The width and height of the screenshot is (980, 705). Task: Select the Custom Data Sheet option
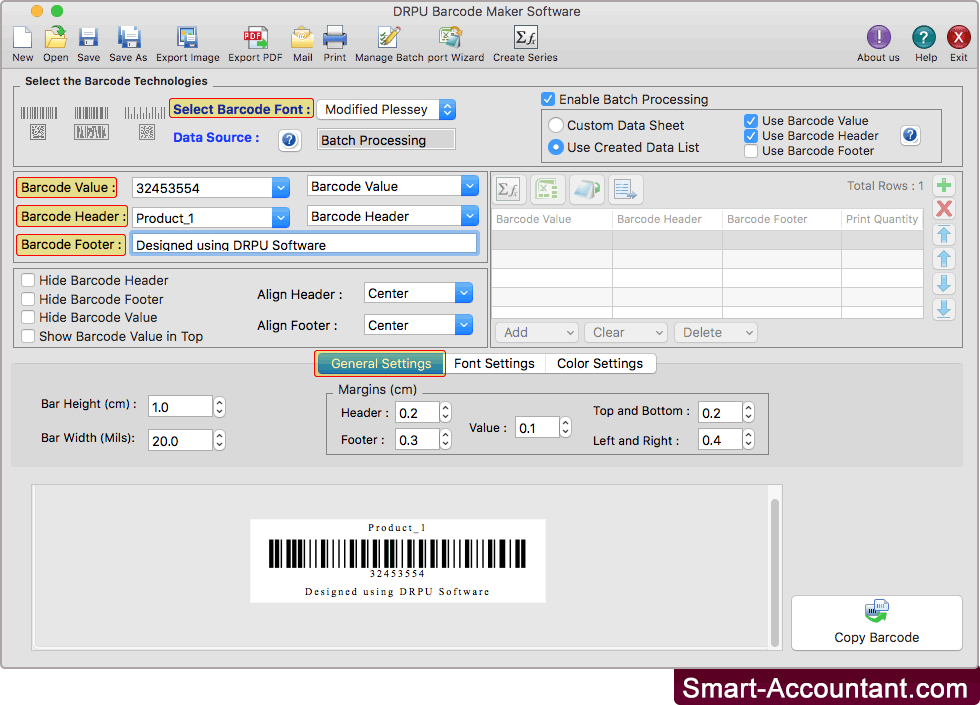[x=556, y=125]
